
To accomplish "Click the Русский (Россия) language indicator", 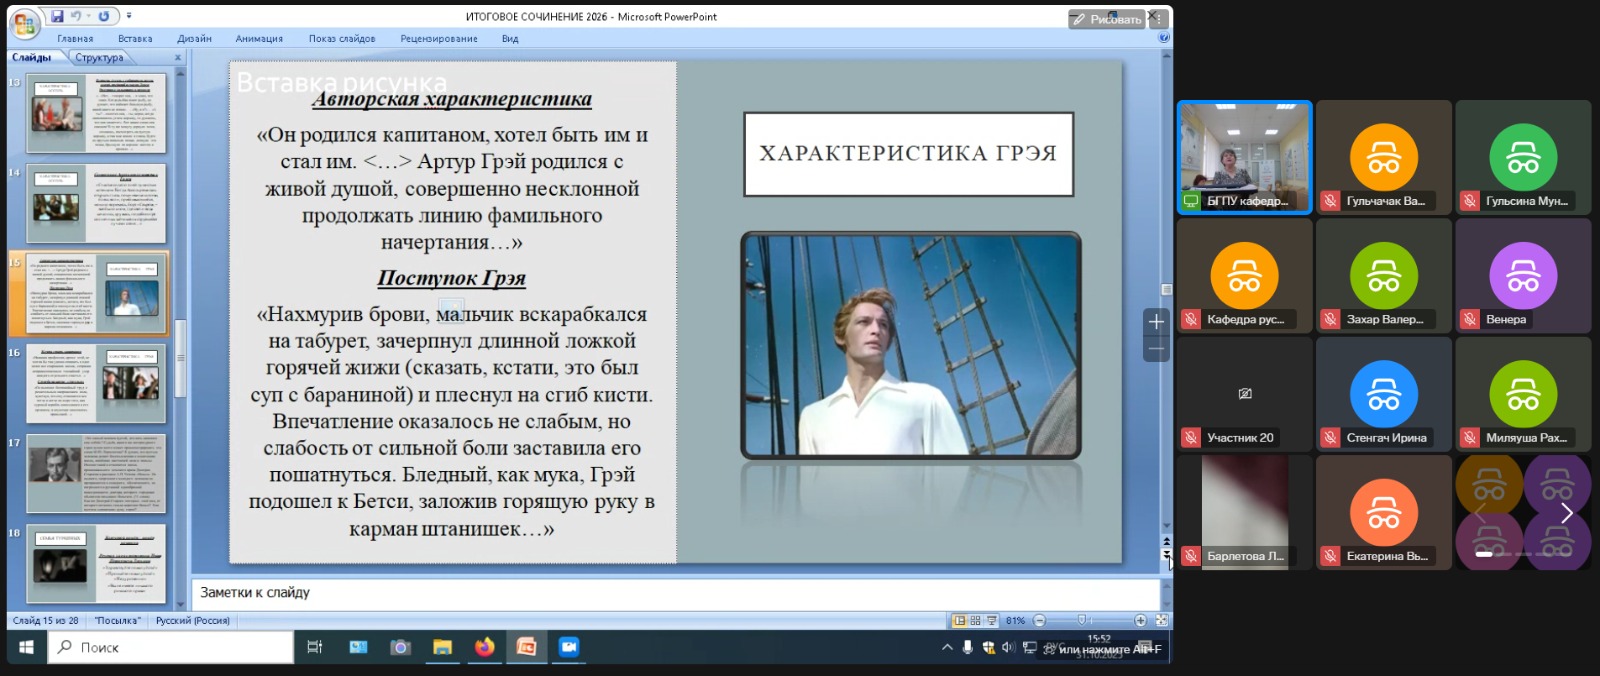I will (x=193, y=621).
